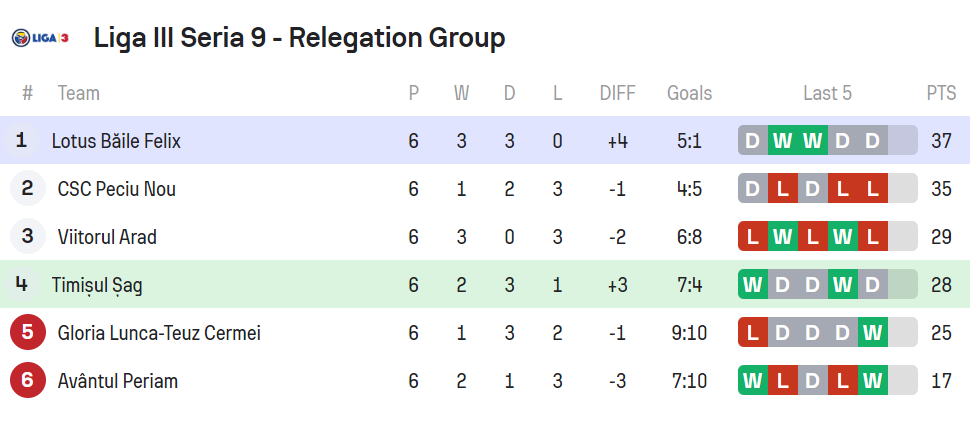The height and width of the screenshot is (433, 970).
Task: Click the Last 5 column header
Action: (x=827, y=93)
